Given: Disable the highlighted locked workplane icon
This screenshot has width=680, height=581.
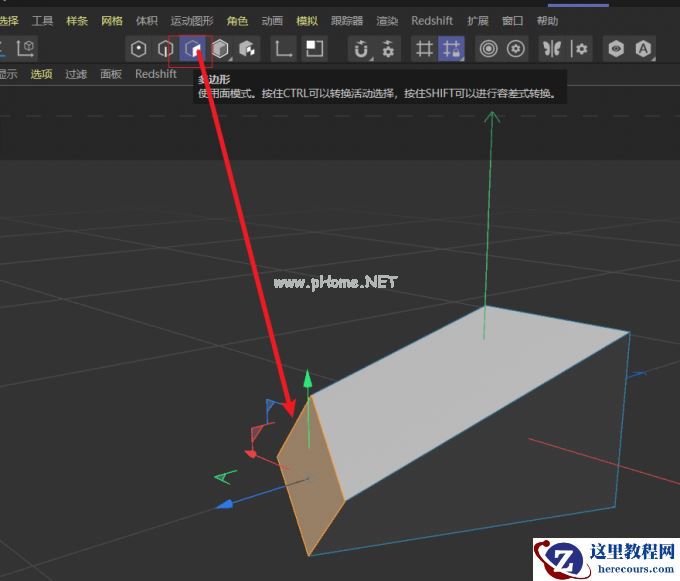Looking at the screenshot, I should click(x=451, y=48).
